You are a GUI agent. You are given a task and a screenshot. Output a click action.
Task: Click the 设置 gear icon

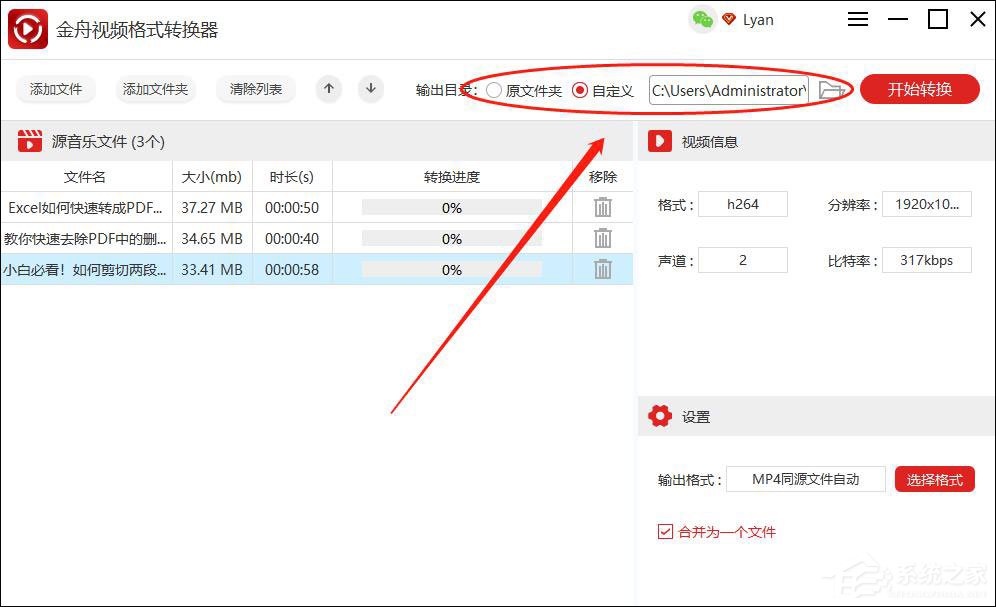pos(660,416)
